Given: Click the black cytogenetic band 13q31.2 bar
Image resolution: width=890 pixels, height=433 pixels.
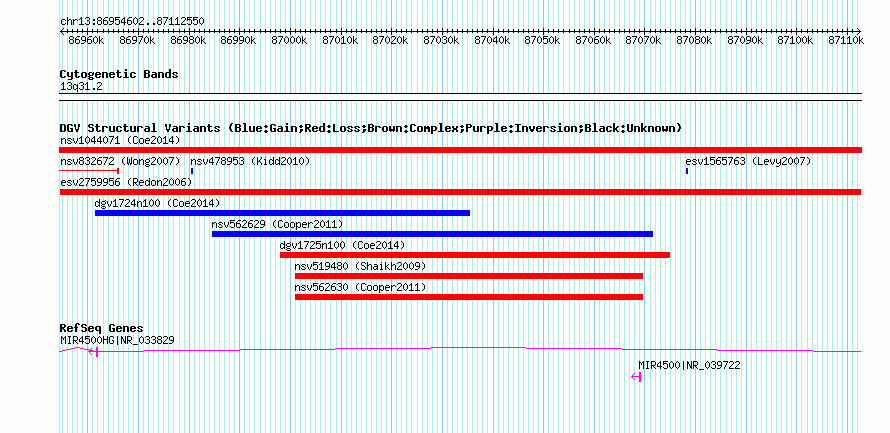Looking at the screenshot, I should (x=461, y=97).
